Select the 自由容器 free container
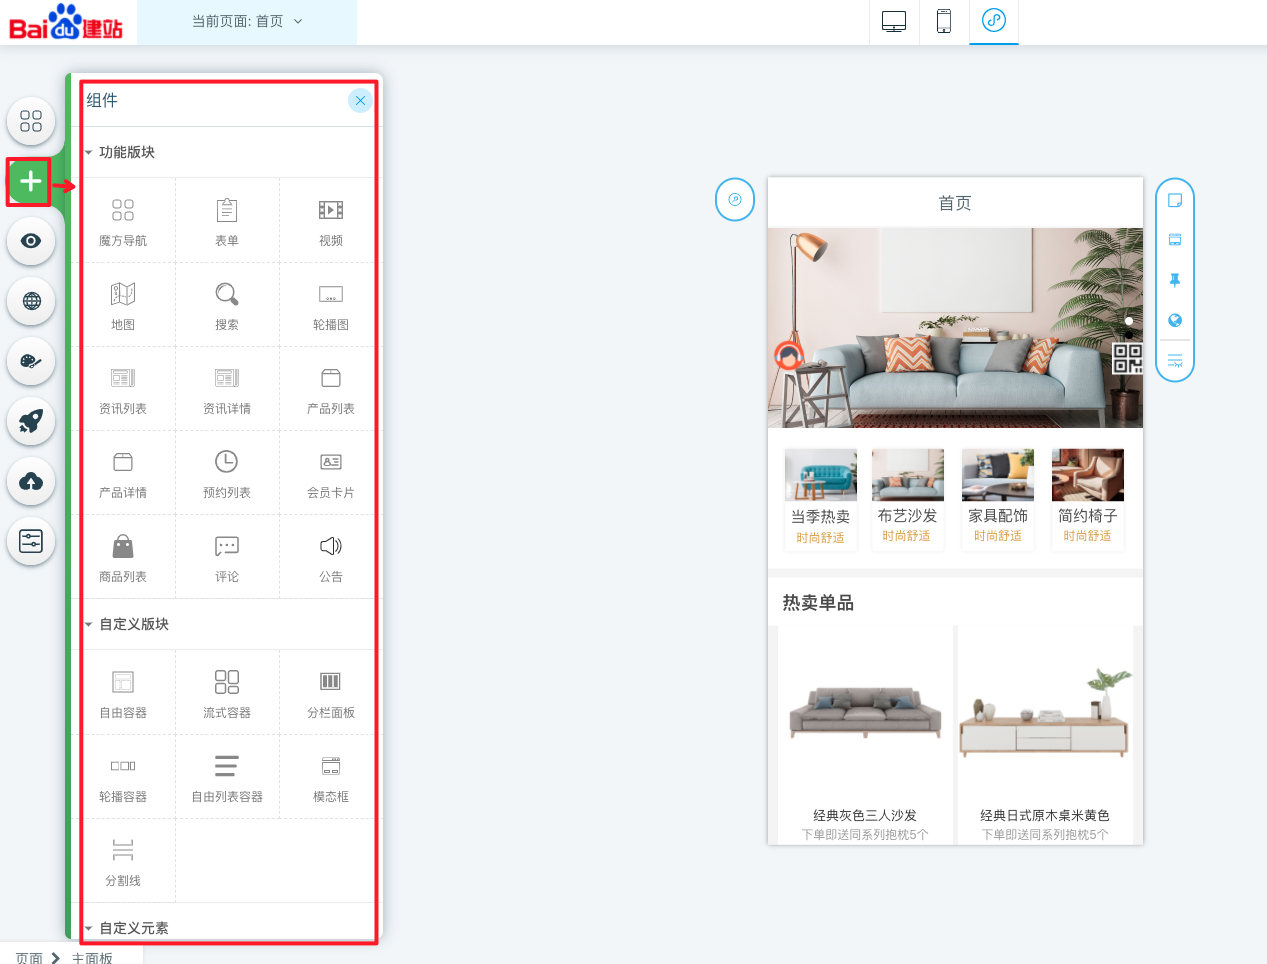The width and height of the screenshot is (1267, 964). point(123,693)
